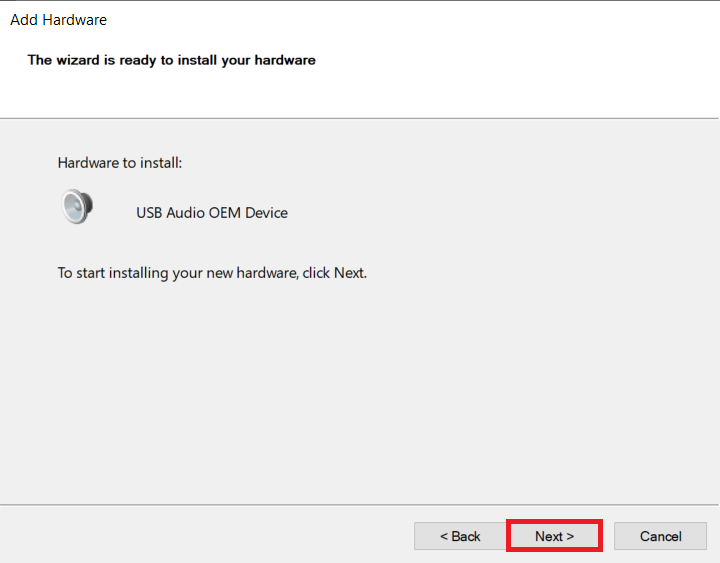The width and height of the screenshot is (720, 563).
Task: Click the empty gray area below the instruction text
Action: 360,390
